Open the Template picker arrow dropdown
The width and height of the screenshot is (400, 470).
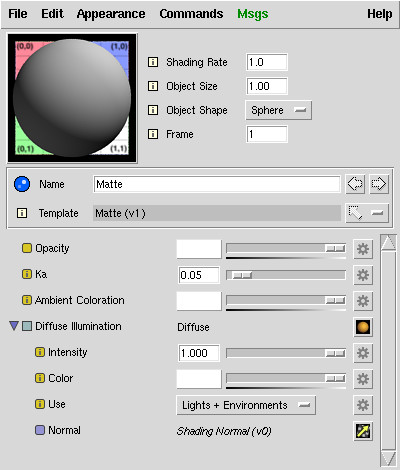[x=367, y=213]
